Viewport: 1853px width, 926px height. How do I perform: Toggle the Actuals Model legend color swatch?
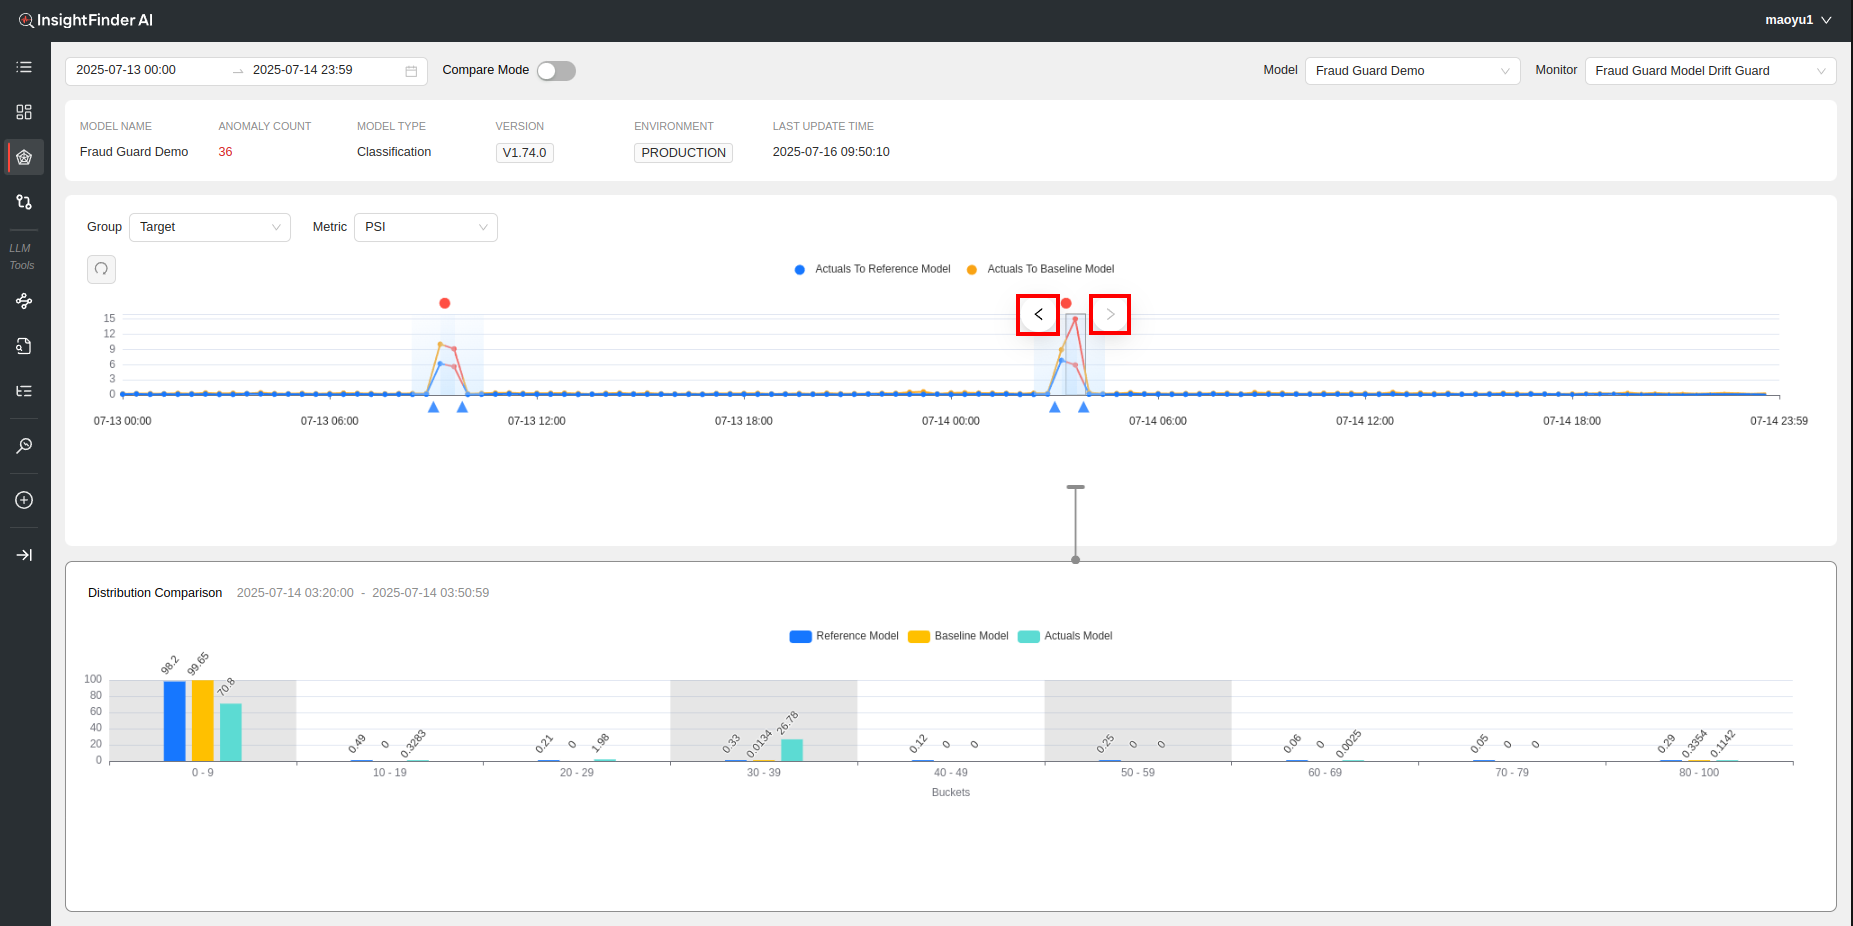1028,637
